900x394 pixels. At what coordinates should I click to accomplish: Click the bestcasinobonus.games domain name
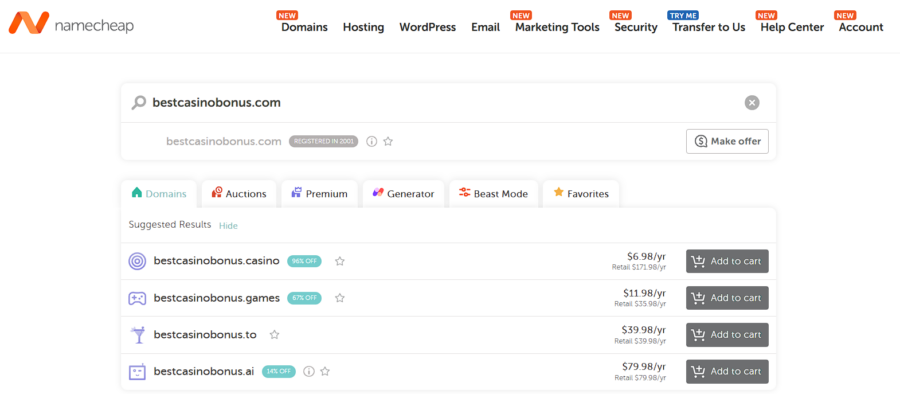216,298
